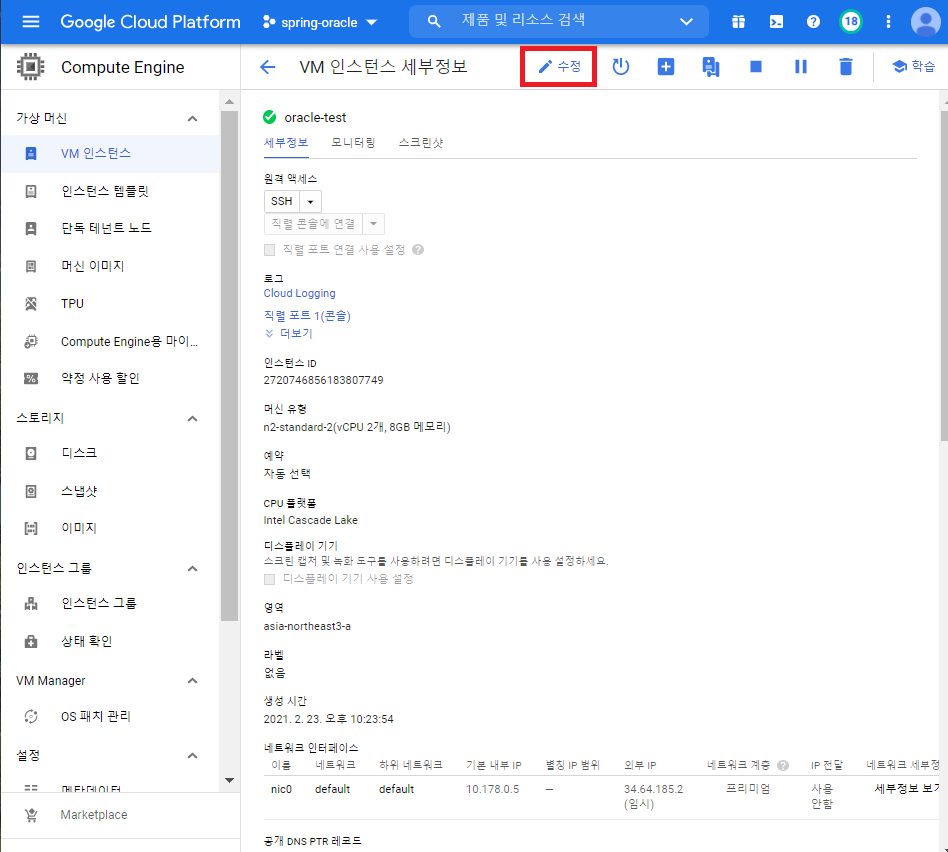Click the internal IP 10.178.0.5
The image size is (948, 852).
[x=492, y=789]
